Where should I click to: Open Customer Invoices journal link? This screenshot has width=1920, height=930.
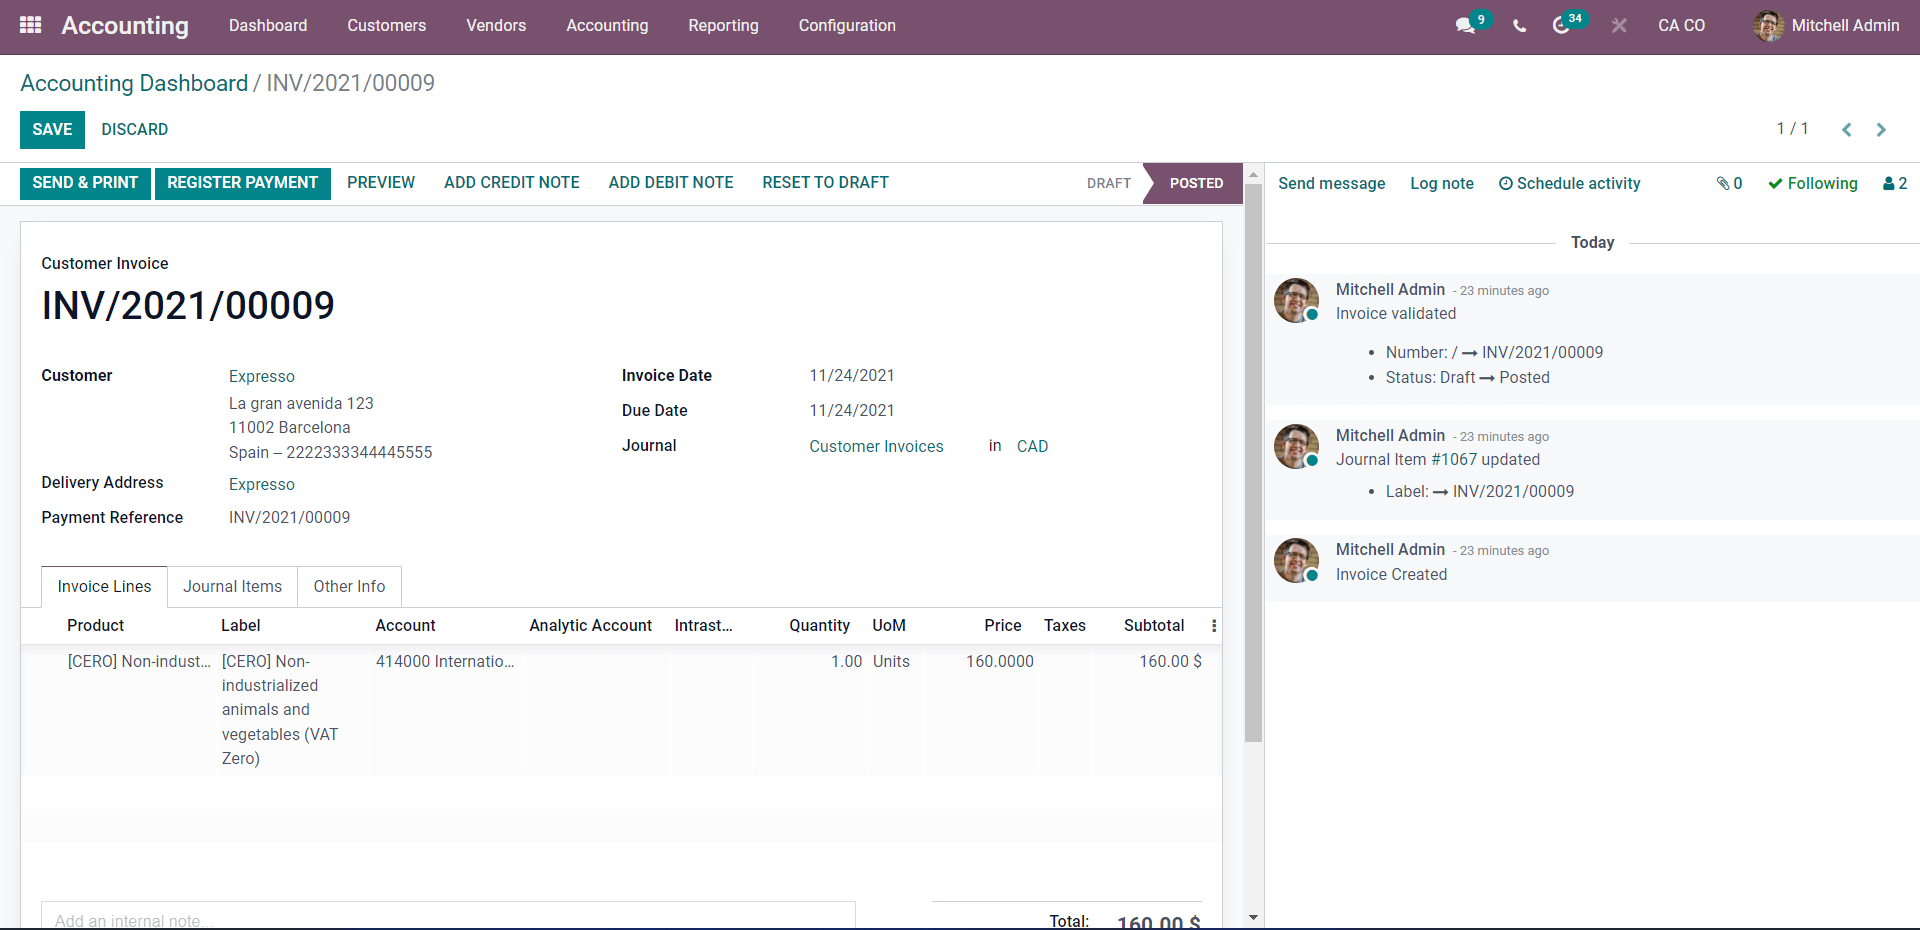(x=876, y=447)
